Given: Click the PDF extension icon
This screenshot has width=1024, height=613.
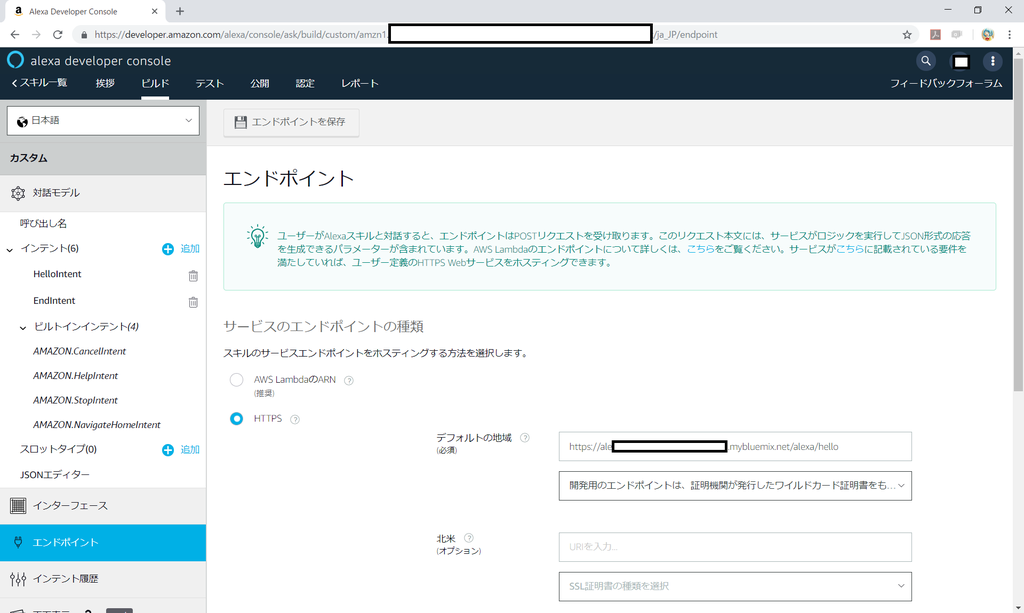Looking at the screenshot, I should click(x=935, y=35).
